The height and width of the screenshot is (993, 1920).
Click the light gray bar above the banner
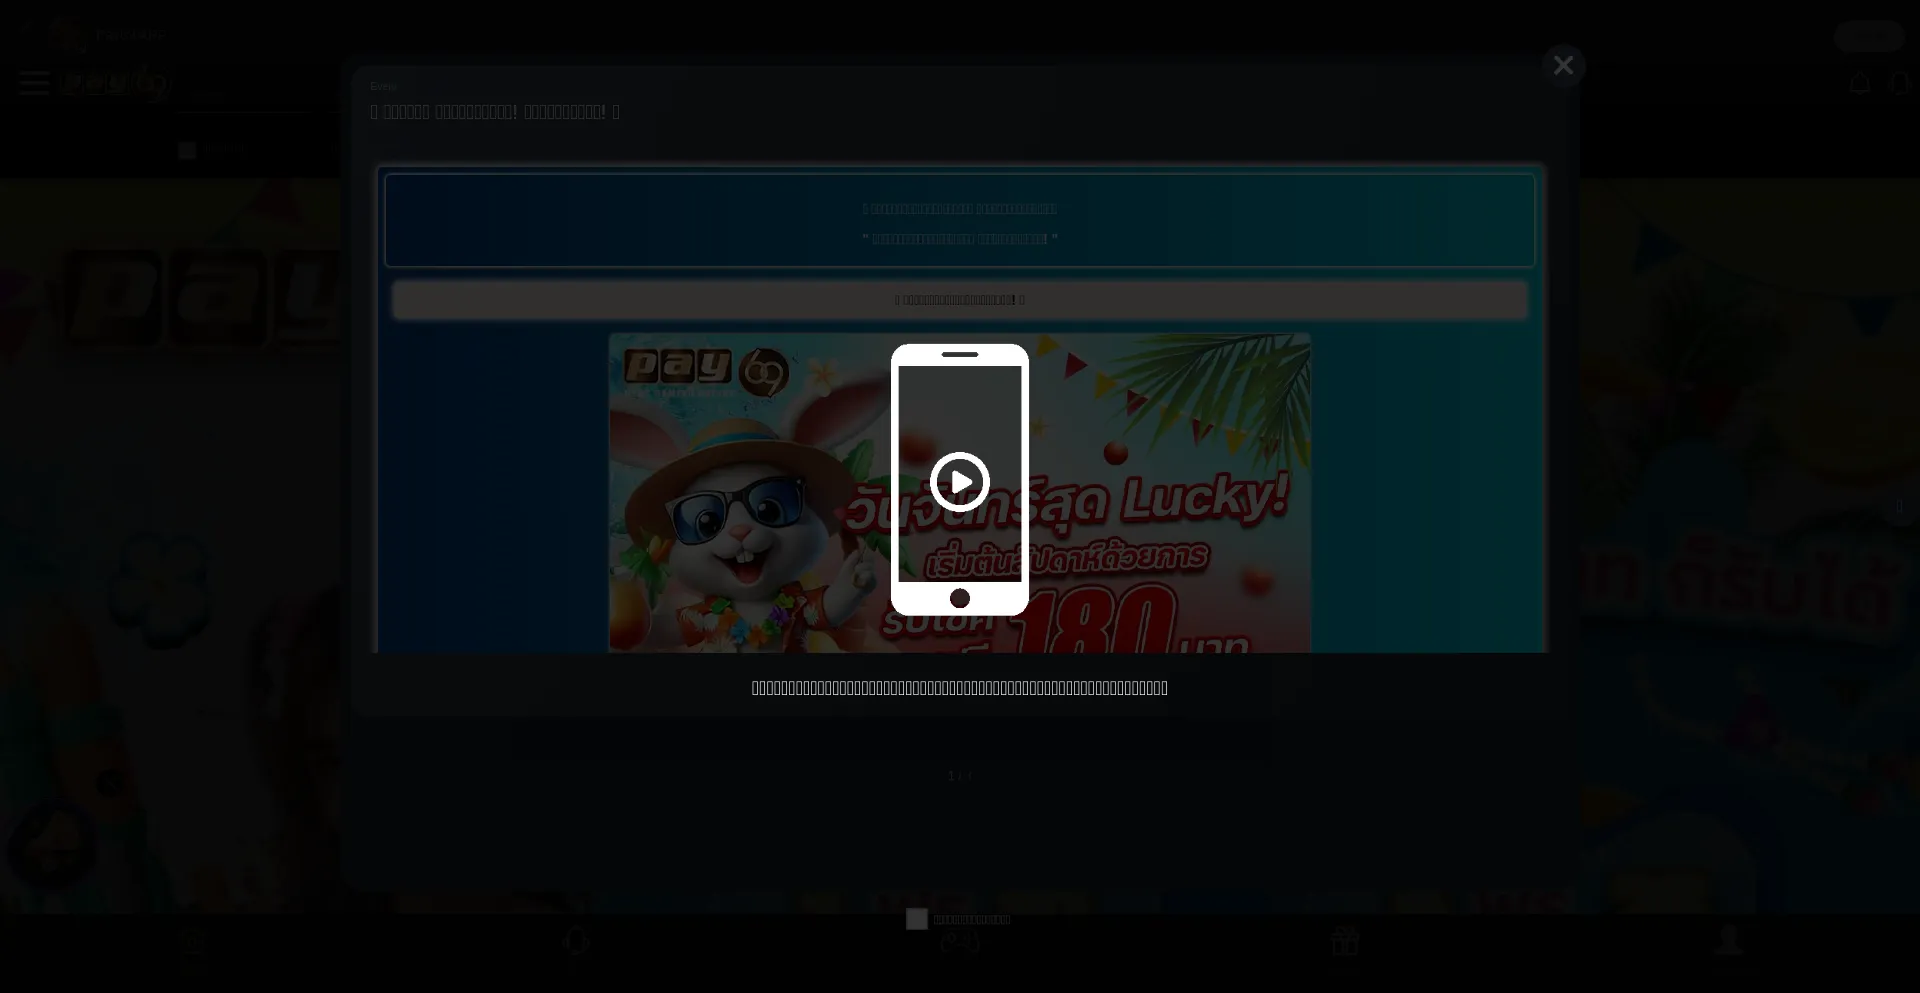pos(959,300)
